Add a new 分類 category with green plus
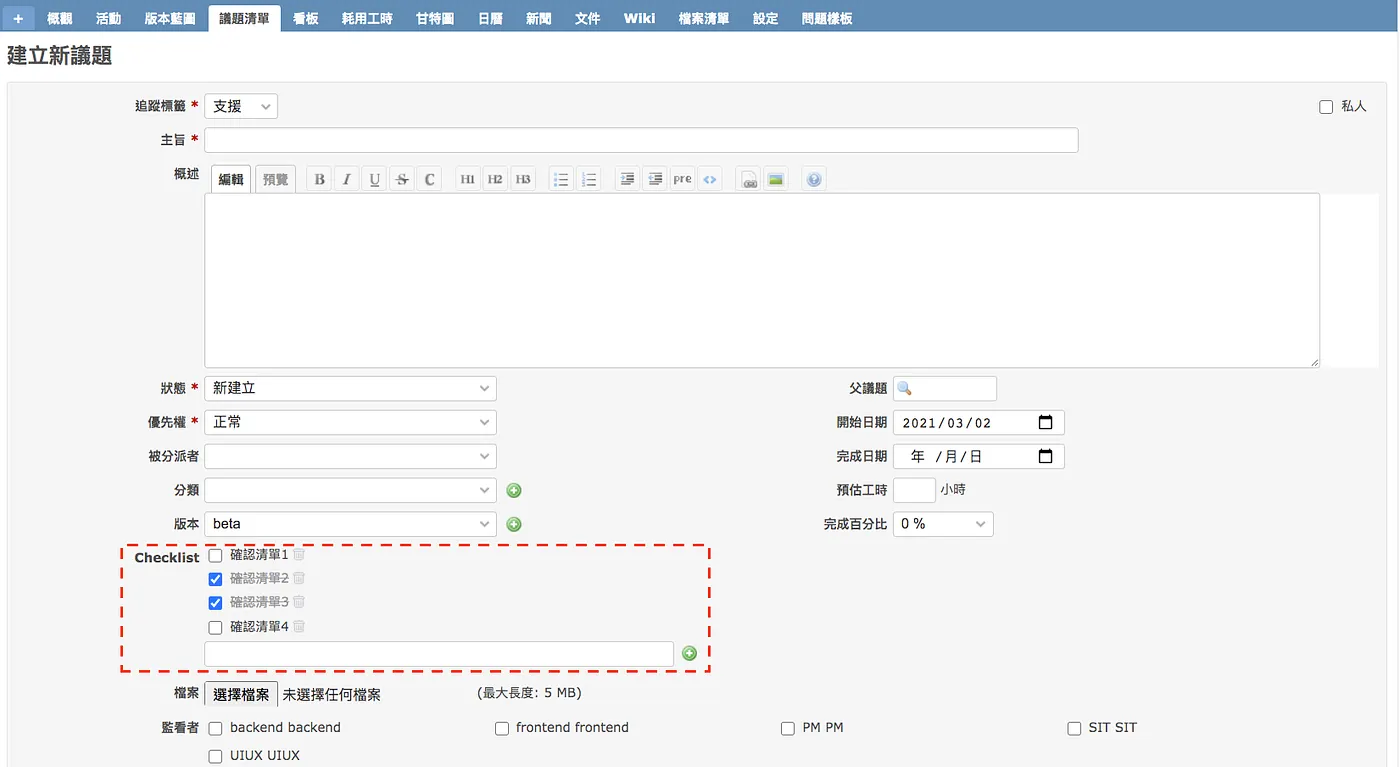The height and width of the screenshot is (767, 1400). 514,490
